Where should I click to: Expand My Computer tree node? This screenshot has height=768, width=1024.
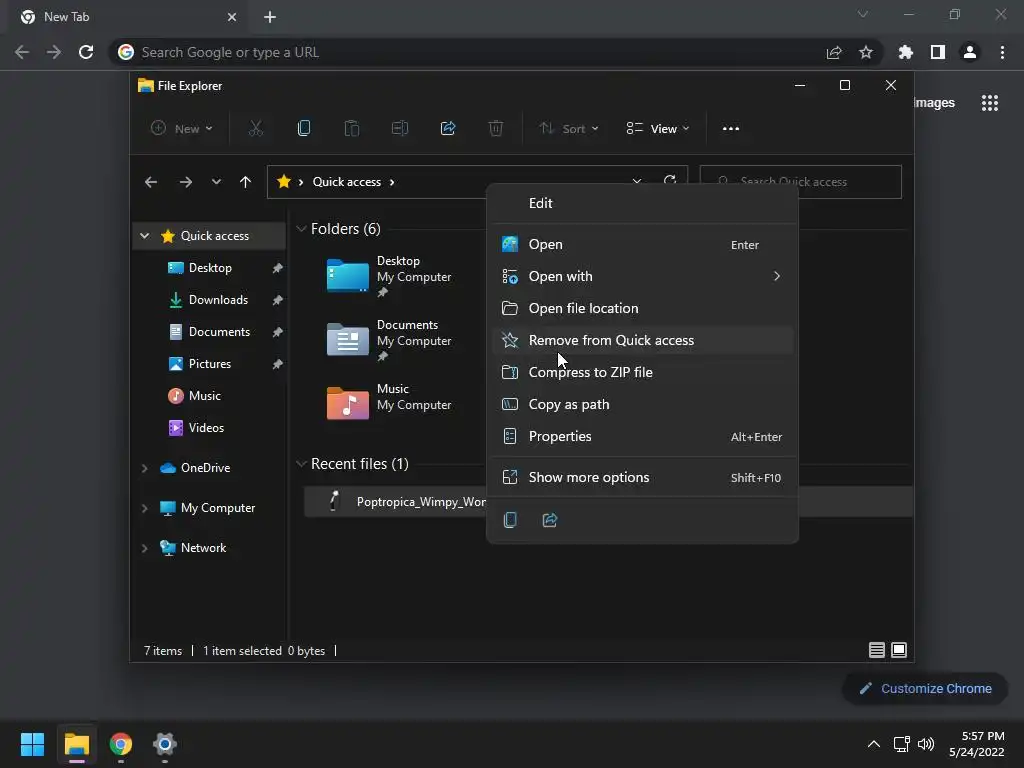click(145, 508)
